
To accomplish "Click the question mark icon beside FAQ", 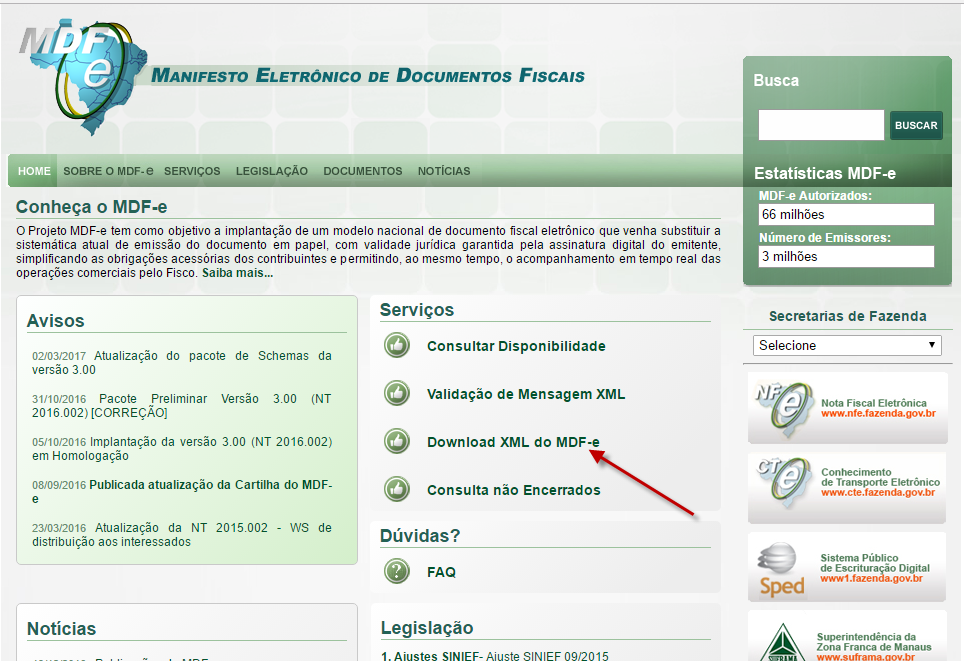I will point(397,571).
